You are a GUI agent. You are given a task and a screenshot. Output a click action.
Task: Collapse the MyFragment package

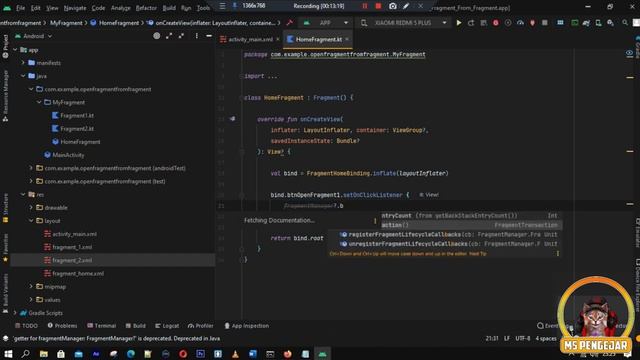point(39,102)
